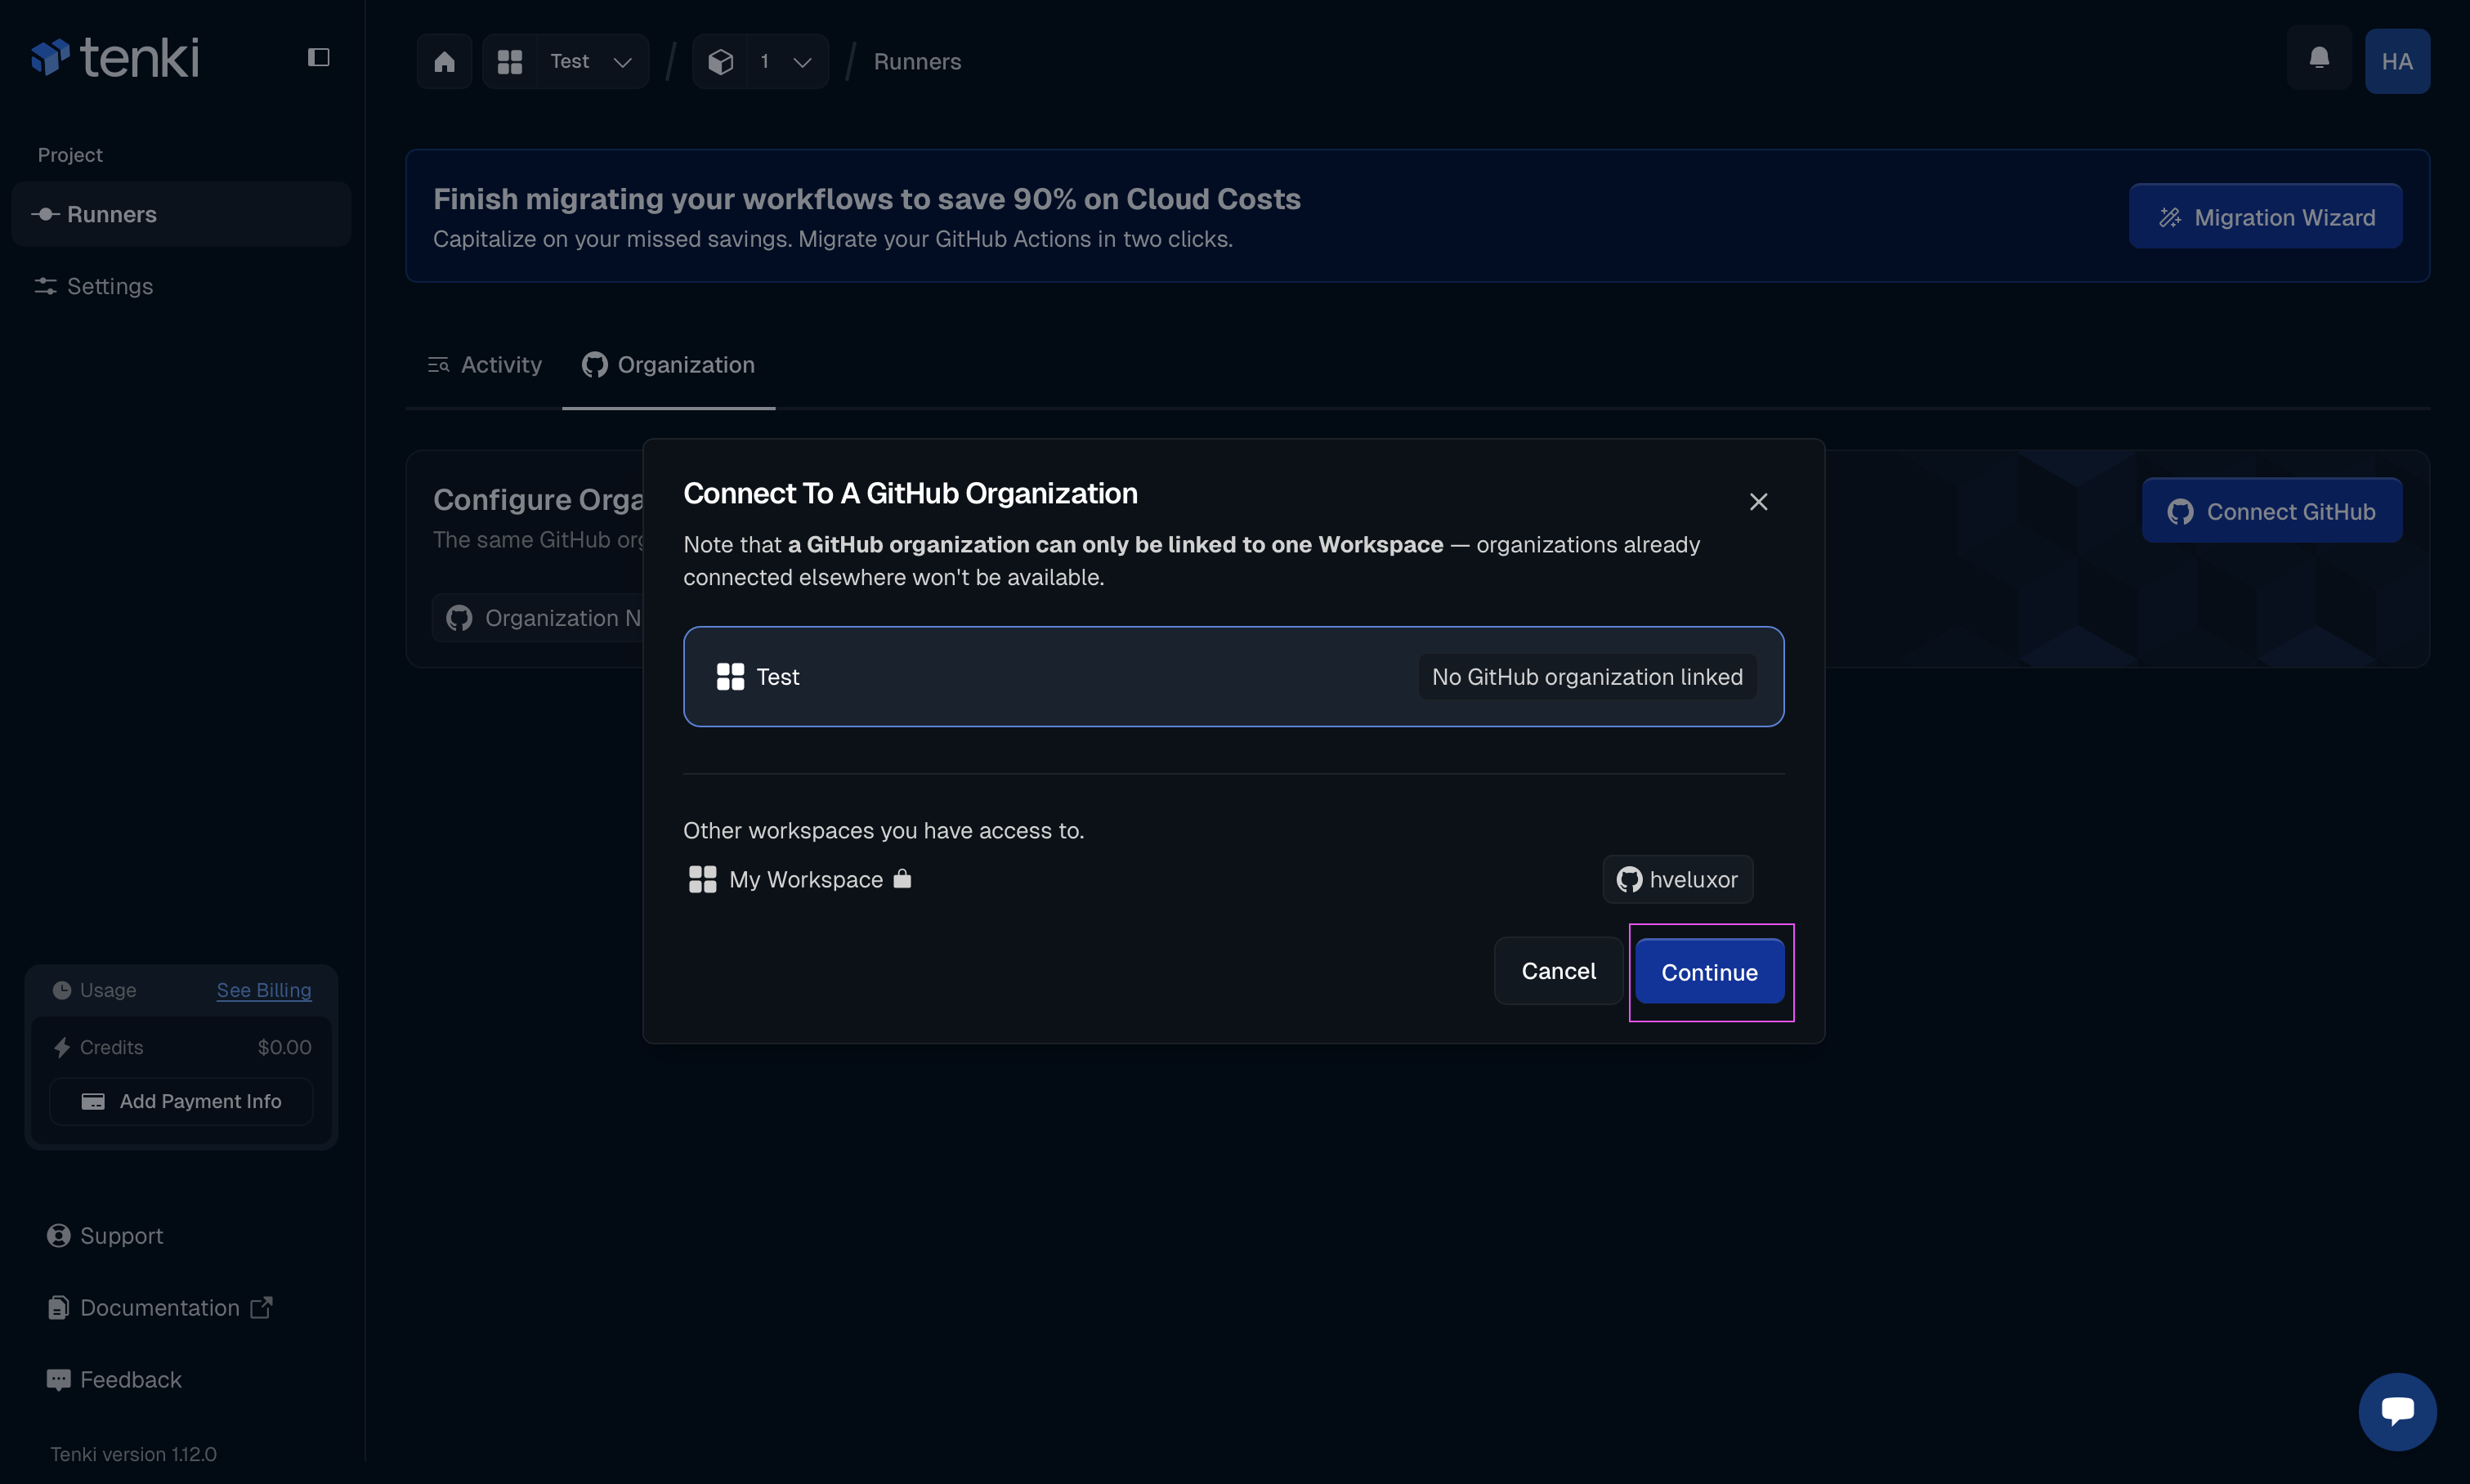Click the home icon in the breadcrumb
Image resolution: width=2470 pixels, height=1484 pixels.
[x=444, y=61]
